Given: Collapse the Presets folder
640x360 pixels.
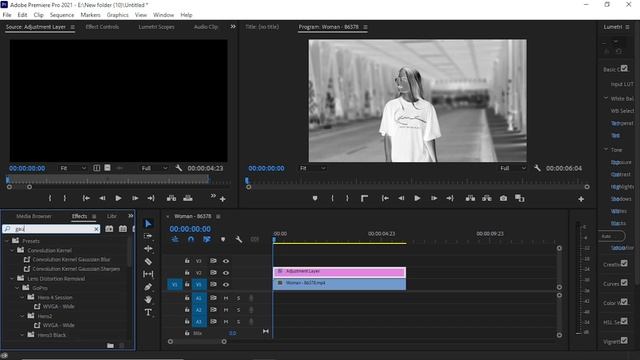Looking at the screenshot, I should (x=7, y=241).
